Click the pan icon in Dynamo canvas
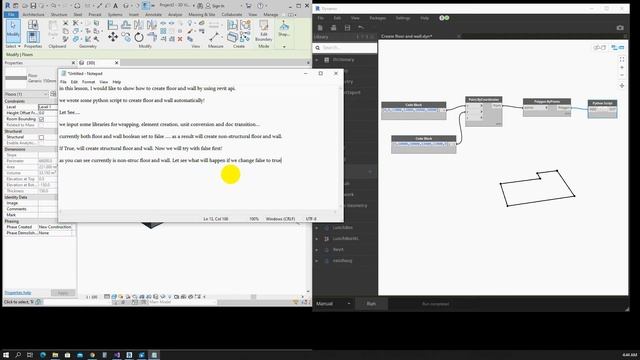The height and width of the screenshot is (360, 640). (622, 86)
